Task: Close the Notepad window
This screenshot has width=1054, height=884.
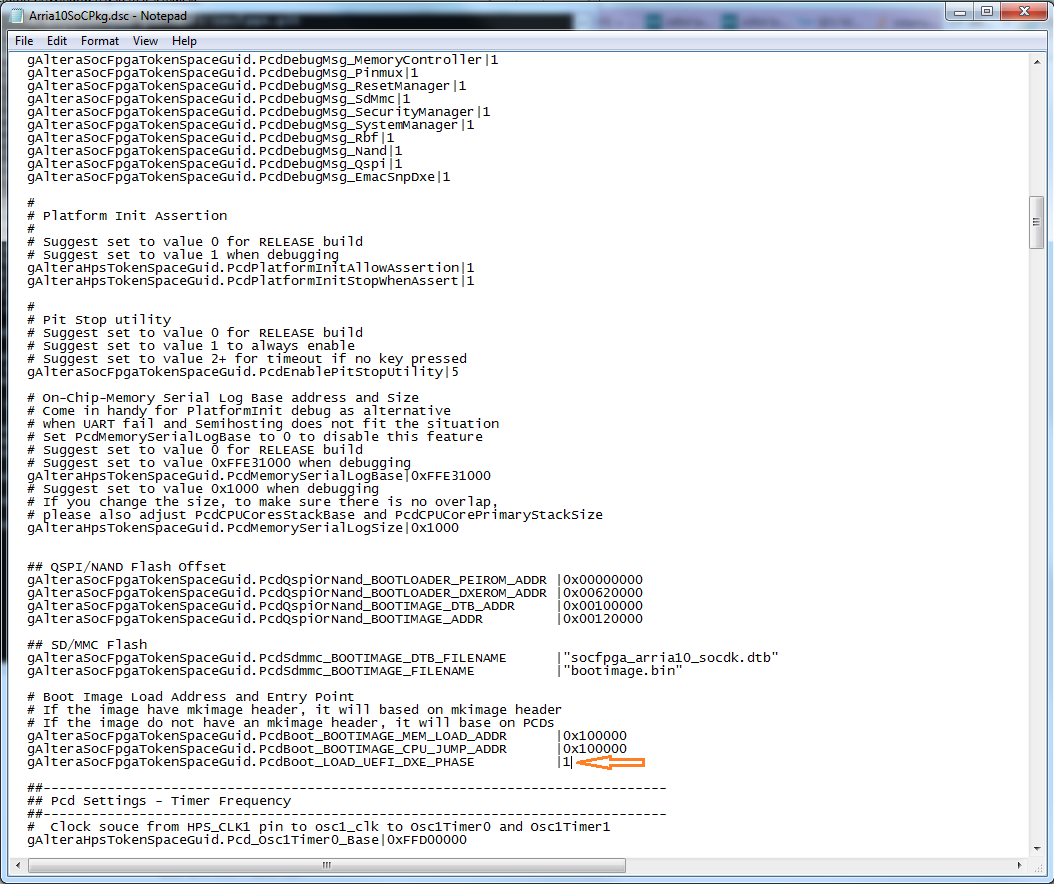Action: (x=1024, y=11)
